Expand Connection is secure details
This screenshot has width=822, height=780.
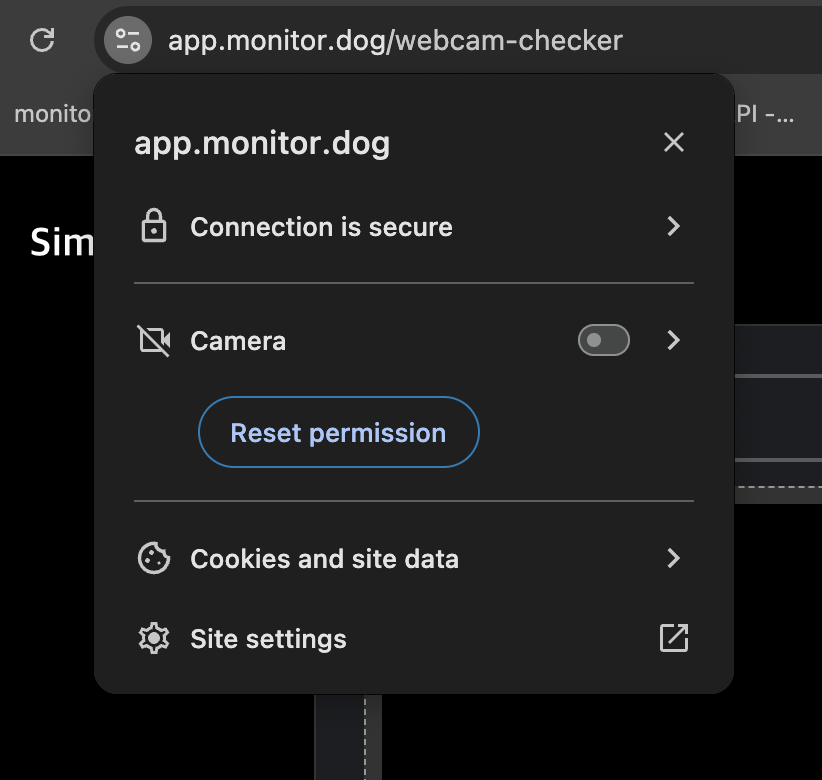[x=673, y=227]
